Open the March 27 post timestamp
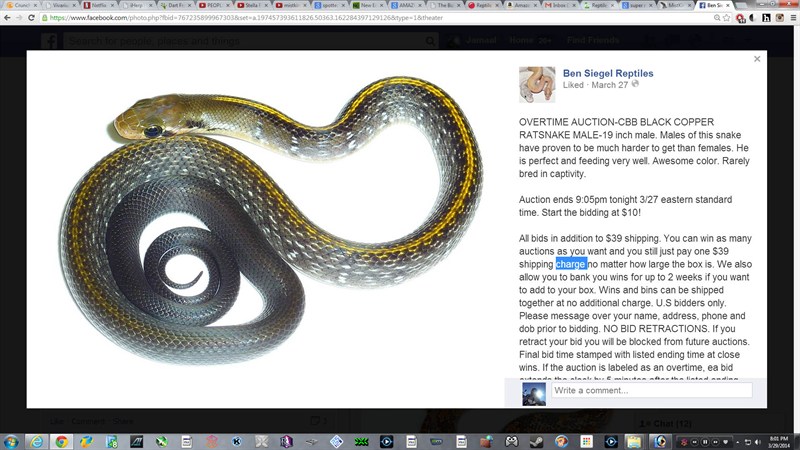The height and width of the screenshot is (450, 800). click(x=609, y=85)
